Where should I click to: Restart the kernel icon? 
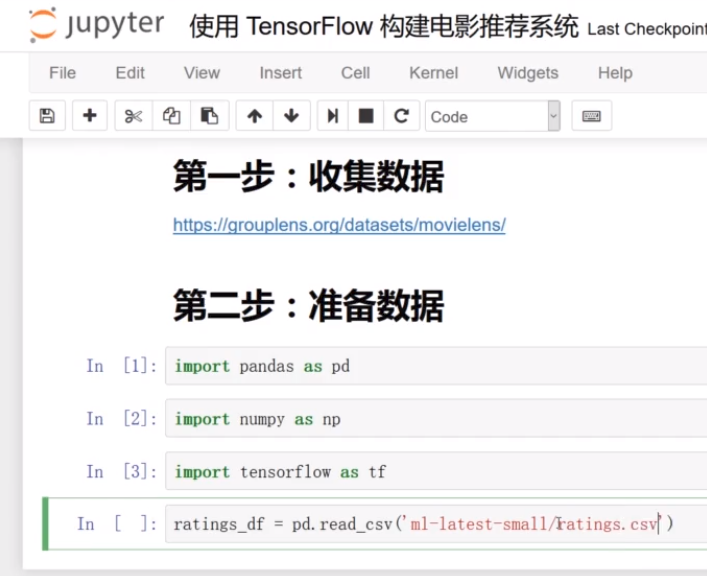tap(401, 116)
